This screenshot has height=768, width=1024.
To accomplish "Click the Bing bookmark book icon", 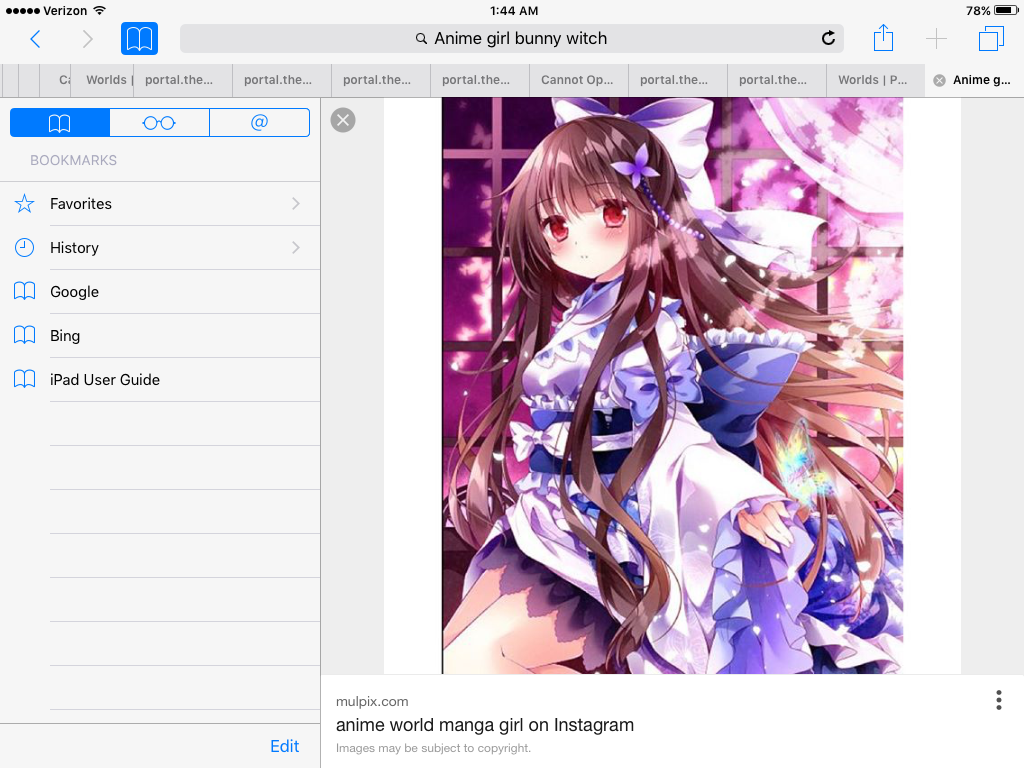I will coord(24,335).
